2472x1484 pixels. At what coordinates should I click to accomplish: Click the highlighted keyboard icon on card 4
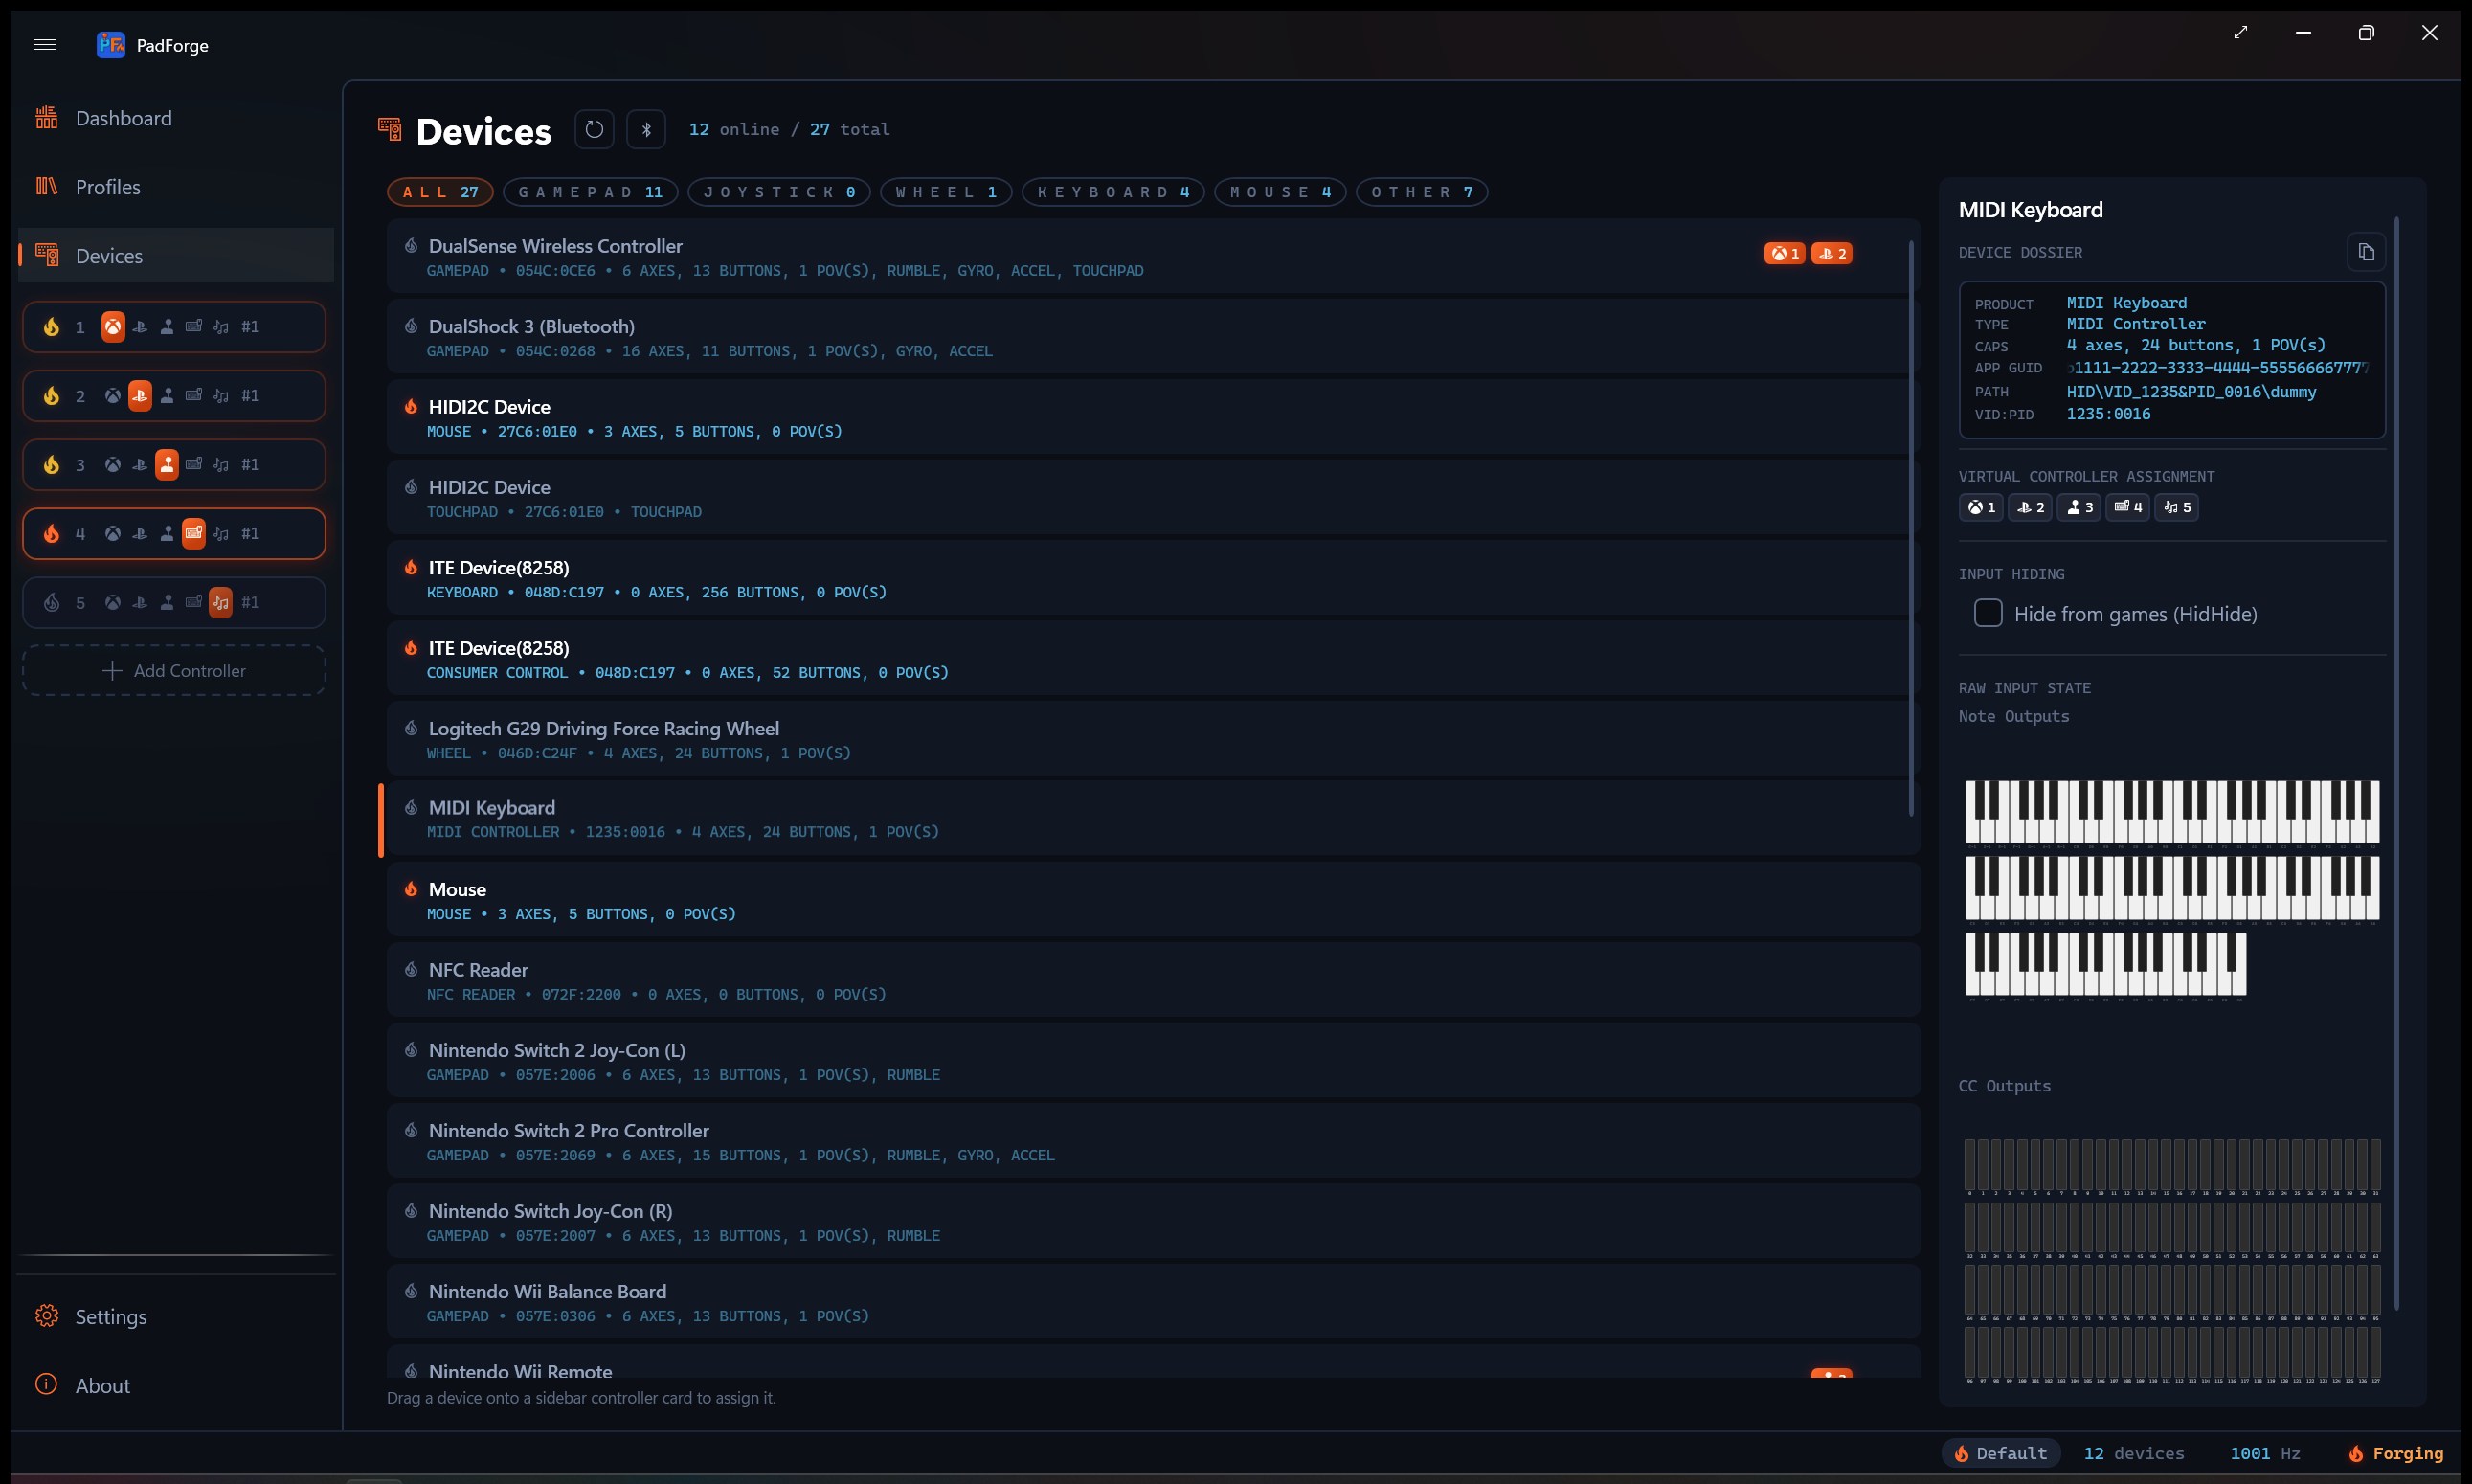pos(194,534)
